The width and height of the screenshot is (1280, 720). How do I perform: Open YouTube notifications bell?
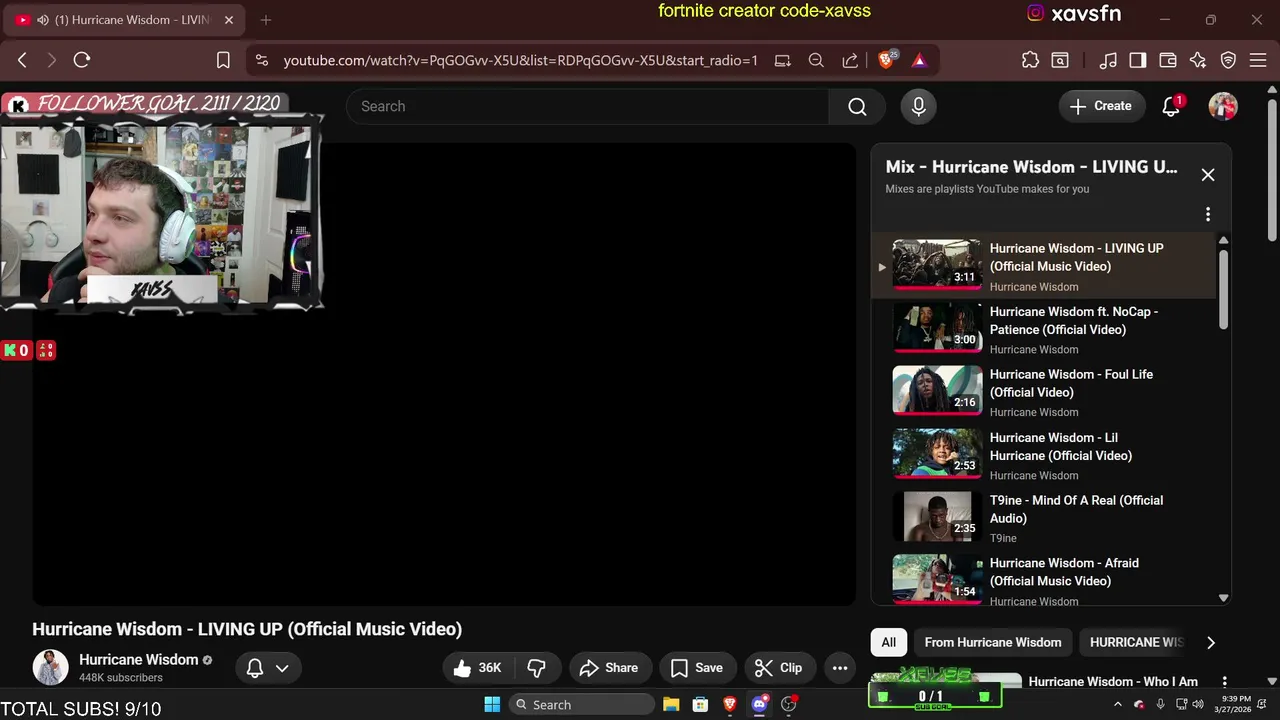pos(1171,106)
